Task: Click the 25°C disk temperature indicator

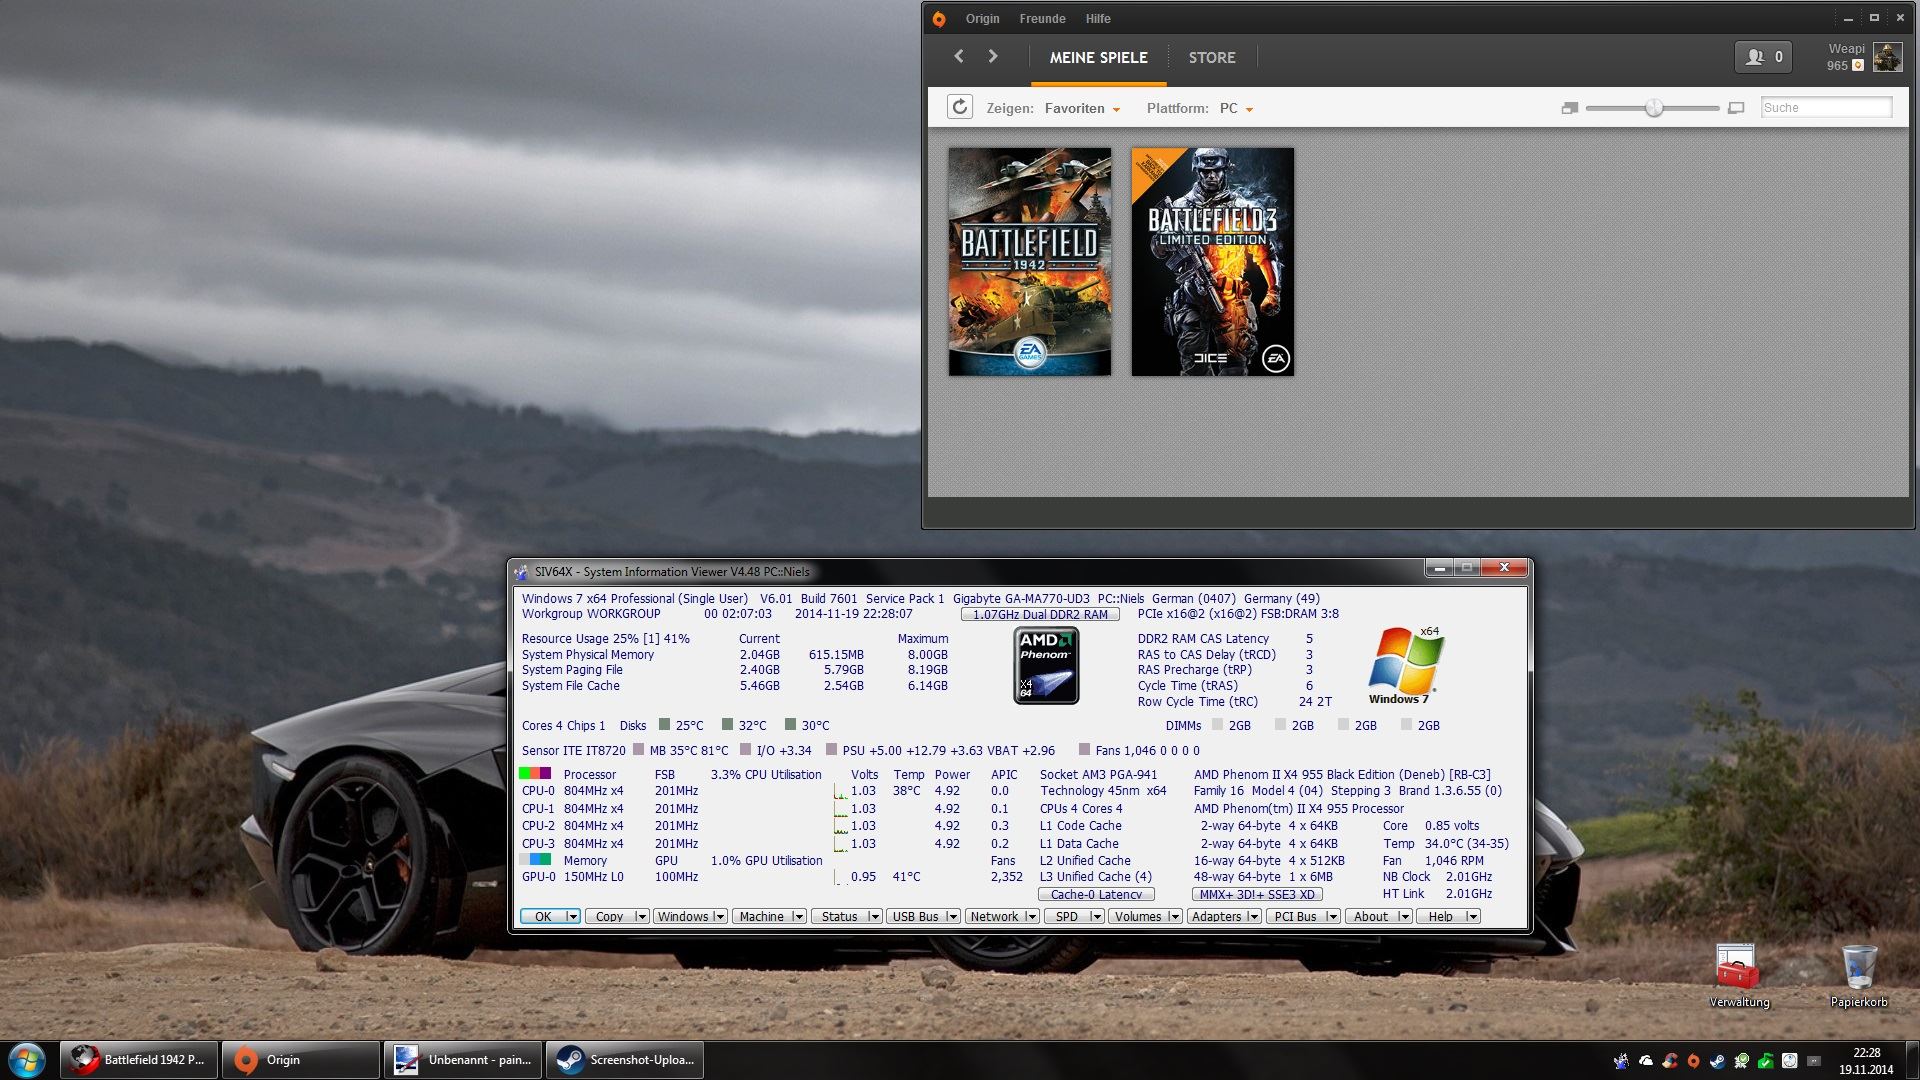Action: click(x=664, y=725)
